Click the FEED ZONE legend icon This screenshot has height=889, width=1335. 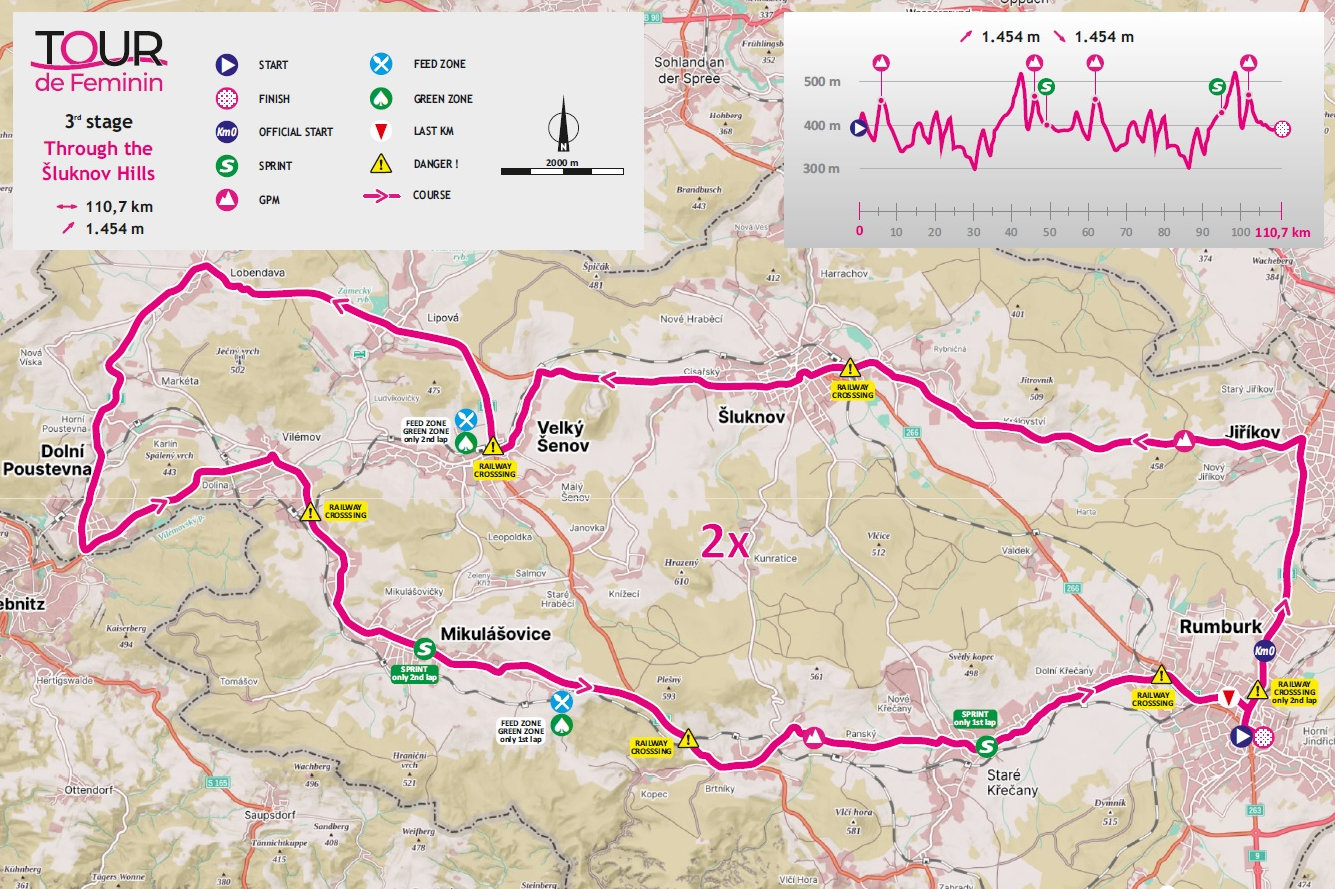(x=381, y=65)
